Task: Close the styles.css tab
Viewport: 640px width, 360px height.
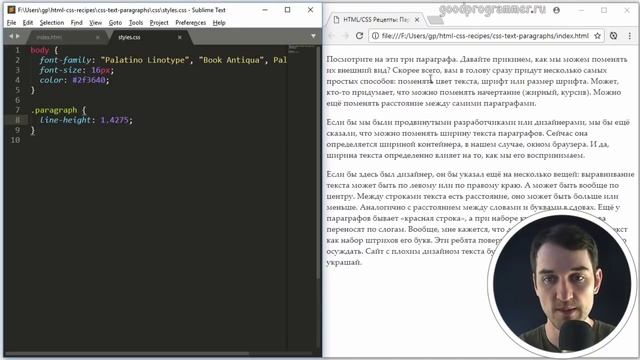Action: click(180, 37)
